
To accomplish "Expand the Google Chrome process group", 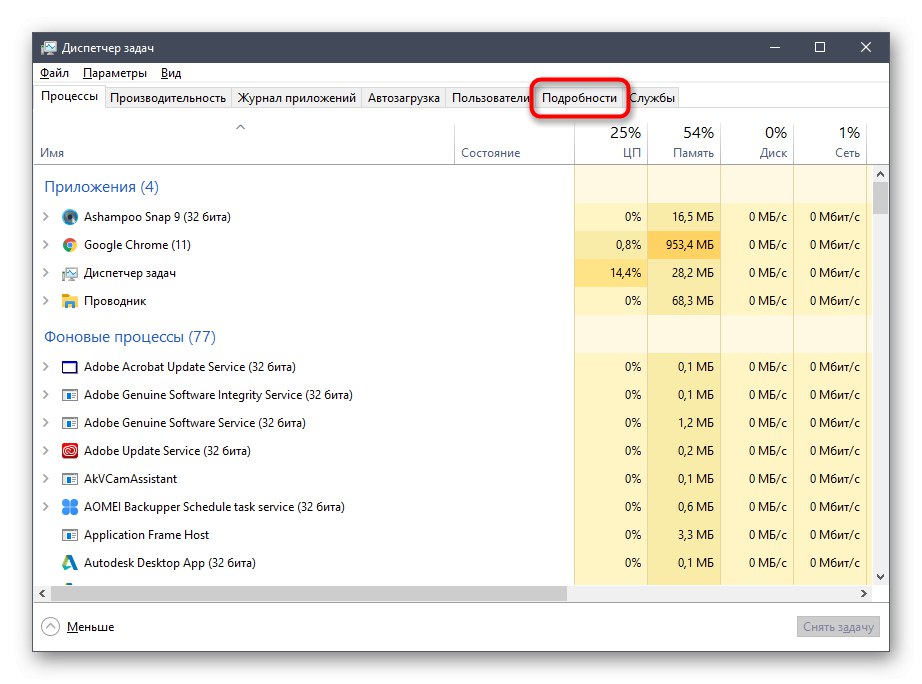I will tap(44, 245).
